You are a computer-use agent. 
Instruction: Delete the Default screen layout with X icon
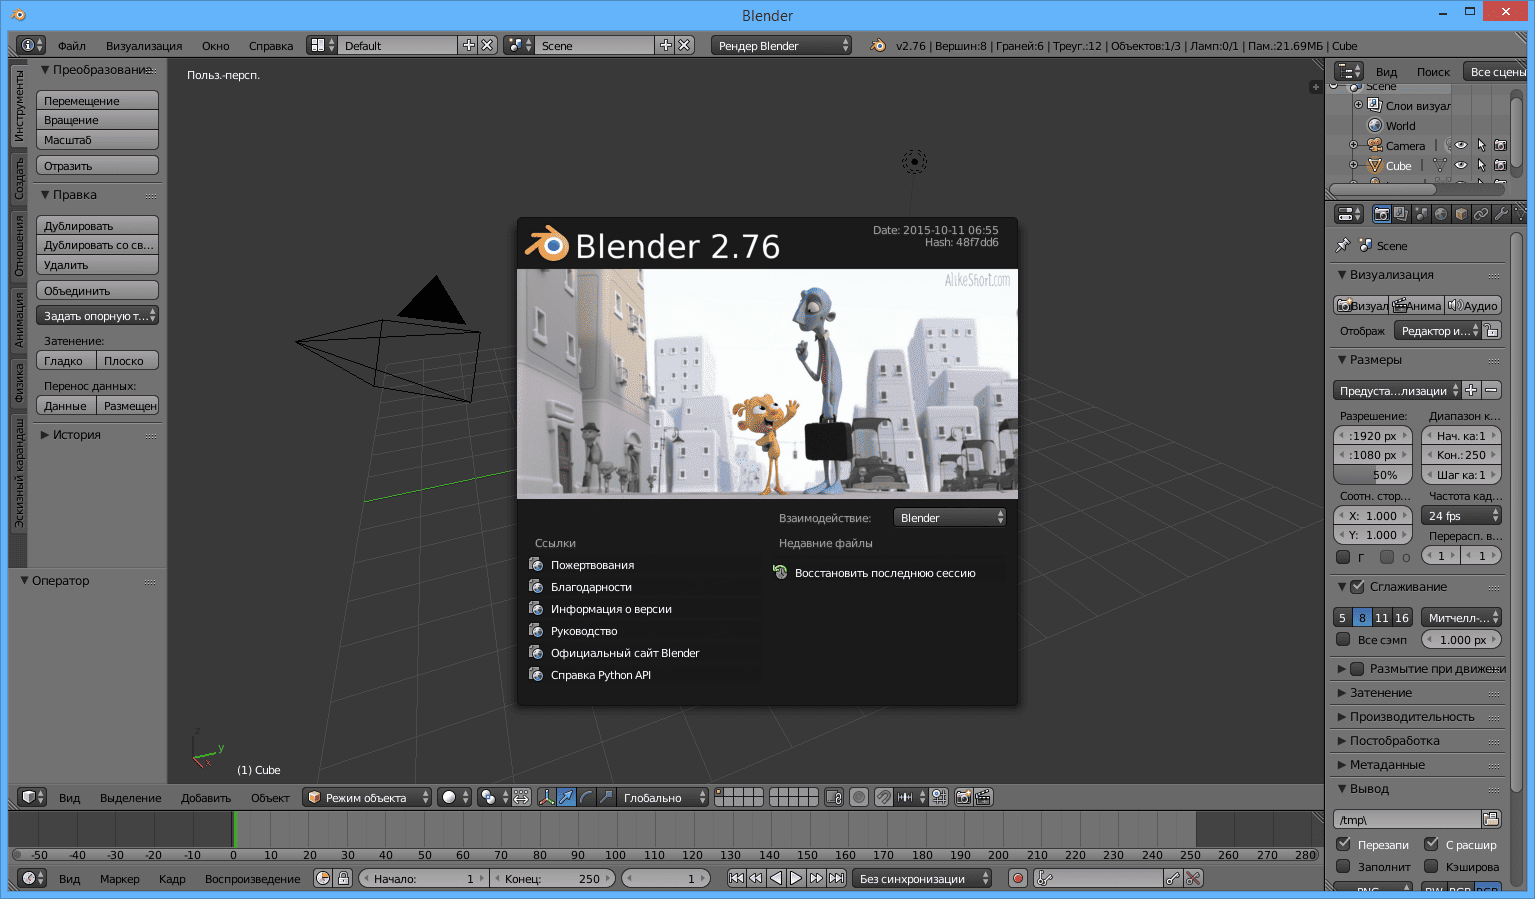tap(487, 45)
